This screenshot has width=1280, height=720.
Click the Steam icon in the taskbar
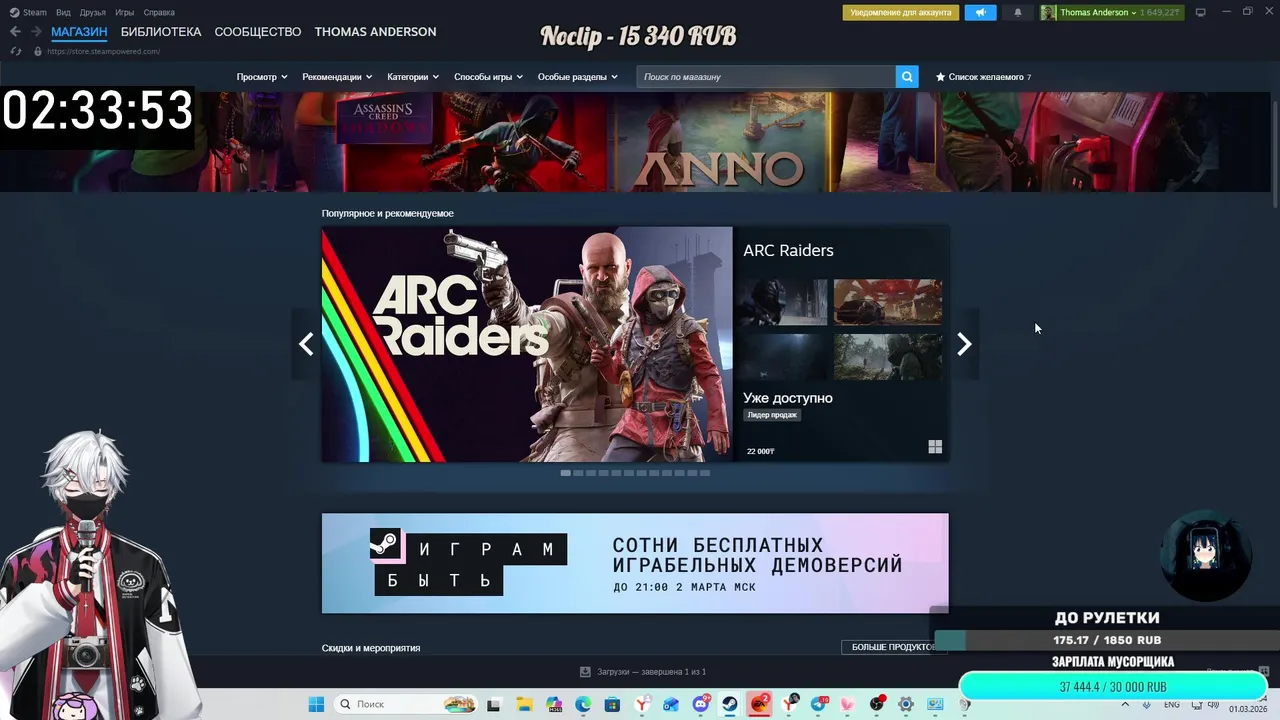click(730, 704)
